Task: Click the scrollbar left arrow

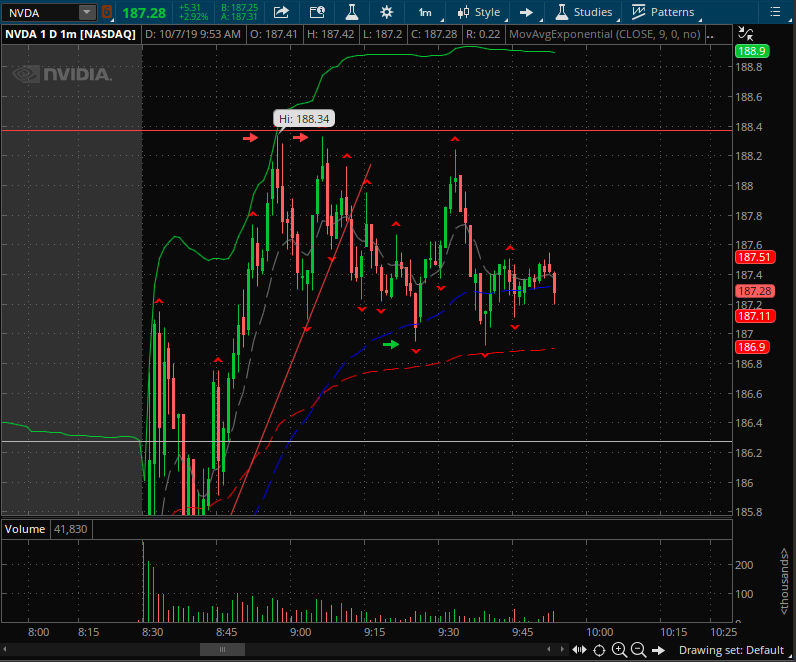Action: click(5, 650)
